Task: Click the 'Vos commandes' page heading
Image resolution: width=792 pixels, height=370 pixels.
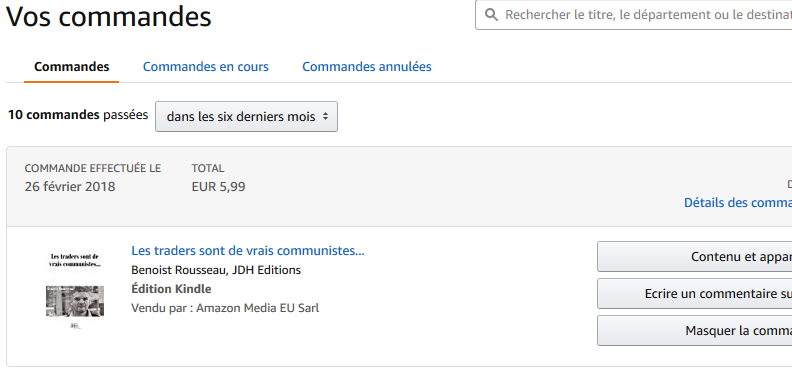Action: point(109,16)
